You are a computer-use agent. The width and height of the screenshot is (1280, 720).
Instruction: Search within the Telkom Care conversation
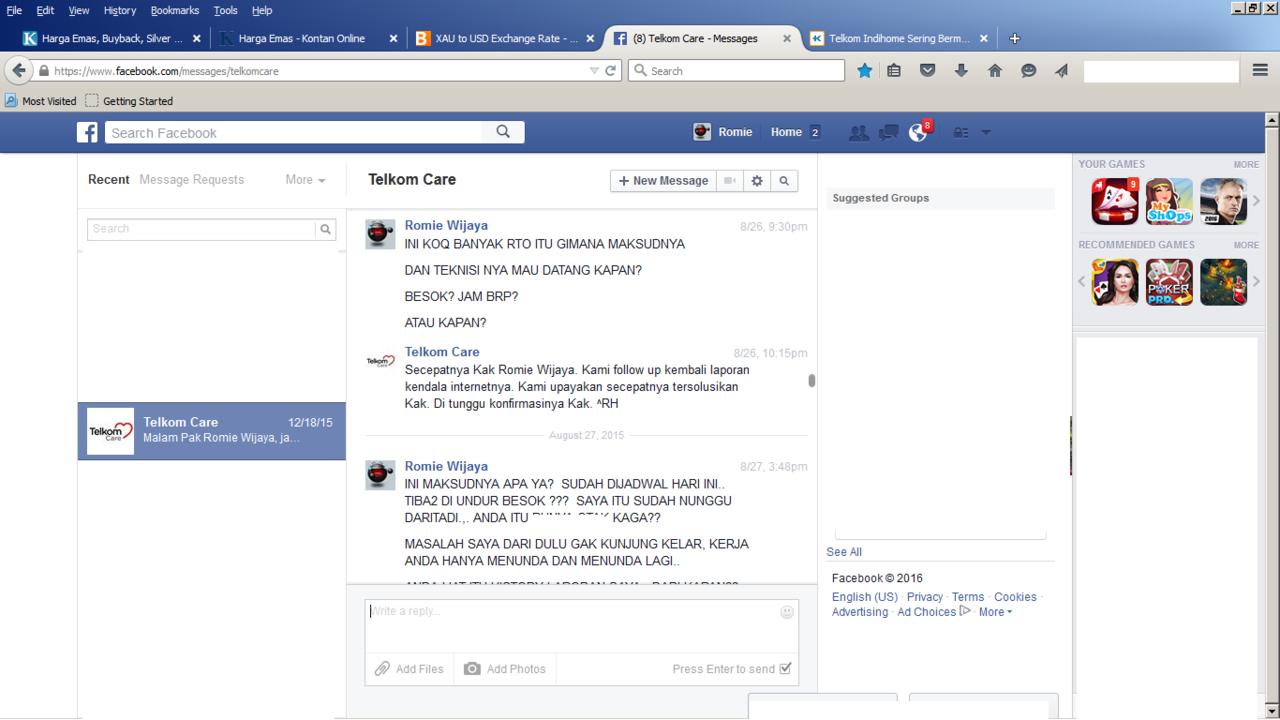784,181
